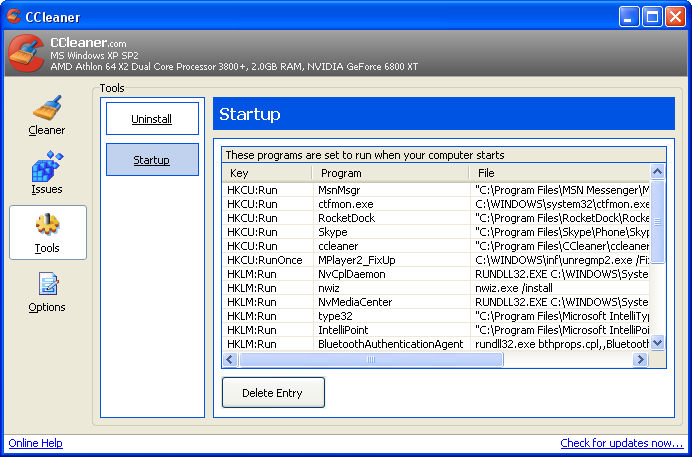Click the Delete Entry button
Image resolution: width=692 pixels, height=457 pixels.
click(x=273, y=393)
